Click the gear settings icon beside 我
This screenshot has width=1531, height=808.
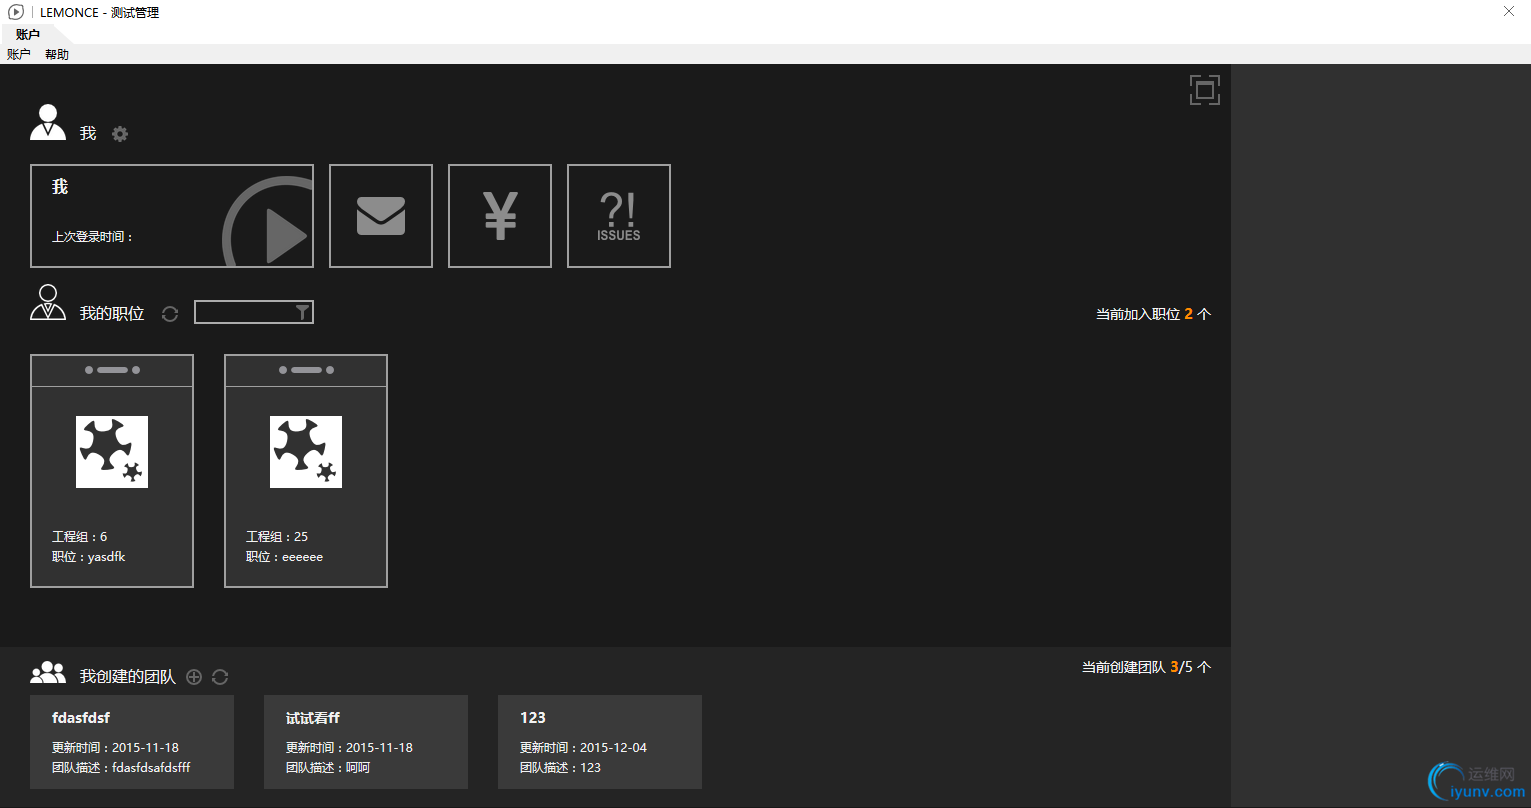click(x=120, y=134)
